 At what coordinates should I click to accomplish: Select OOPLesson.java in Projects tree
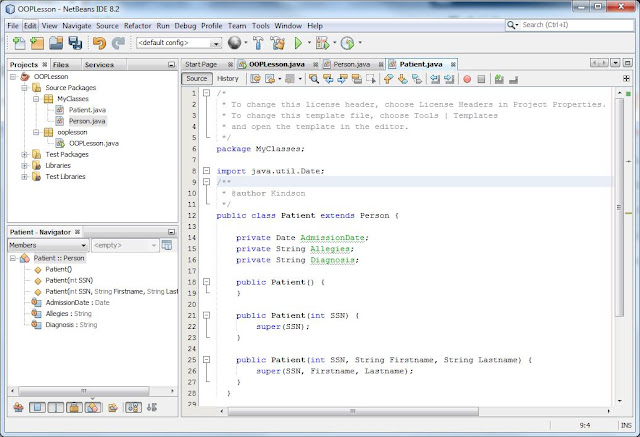coord(94,143)
